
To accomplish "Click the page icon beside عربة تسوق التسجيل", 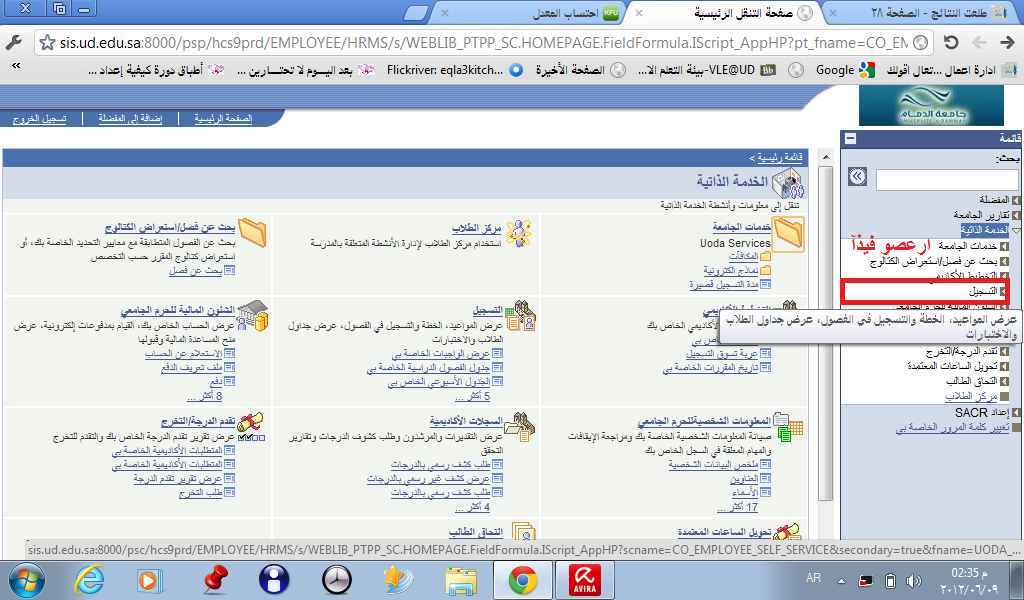I will click(765, 353).
